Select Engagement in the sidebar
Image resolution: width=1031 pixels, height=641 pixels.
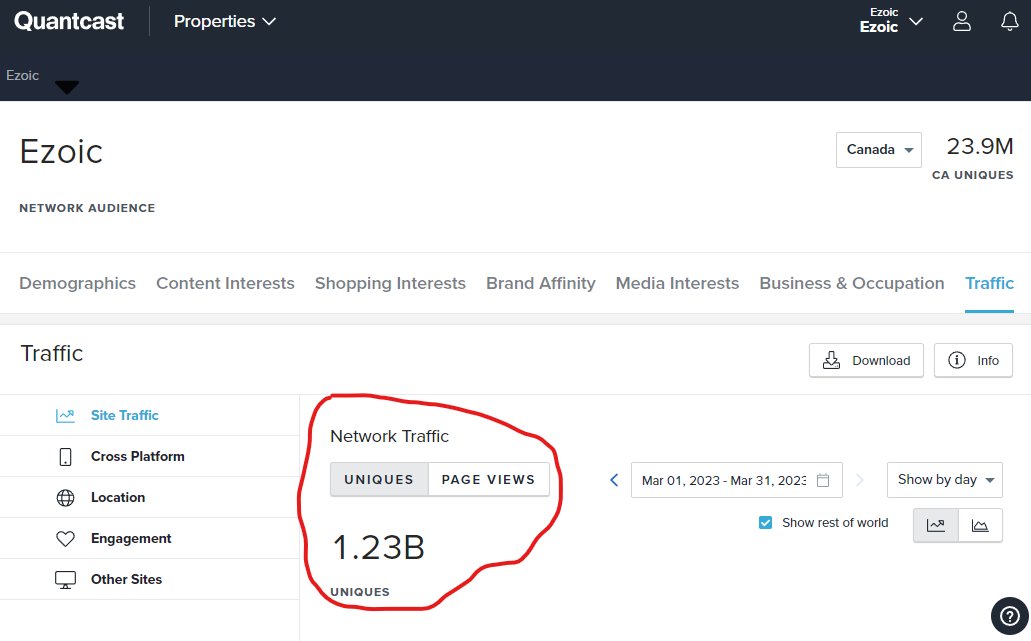[x=149, y=538]
